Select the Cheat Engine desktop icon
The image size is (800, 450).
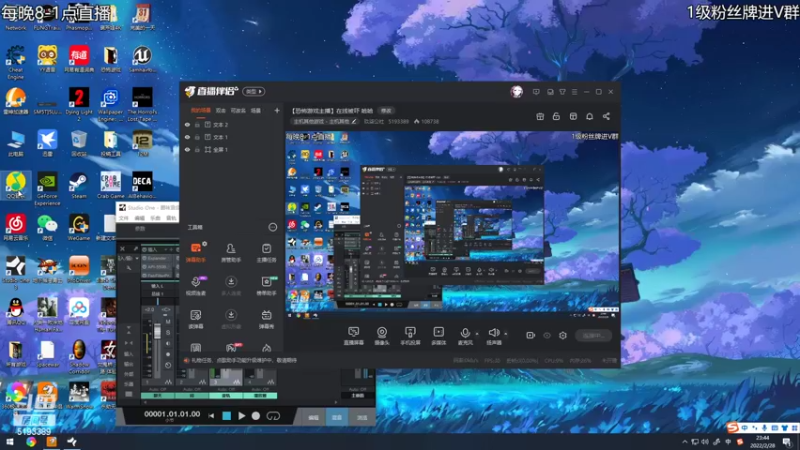pyautogui.click(x=15, y=62)
